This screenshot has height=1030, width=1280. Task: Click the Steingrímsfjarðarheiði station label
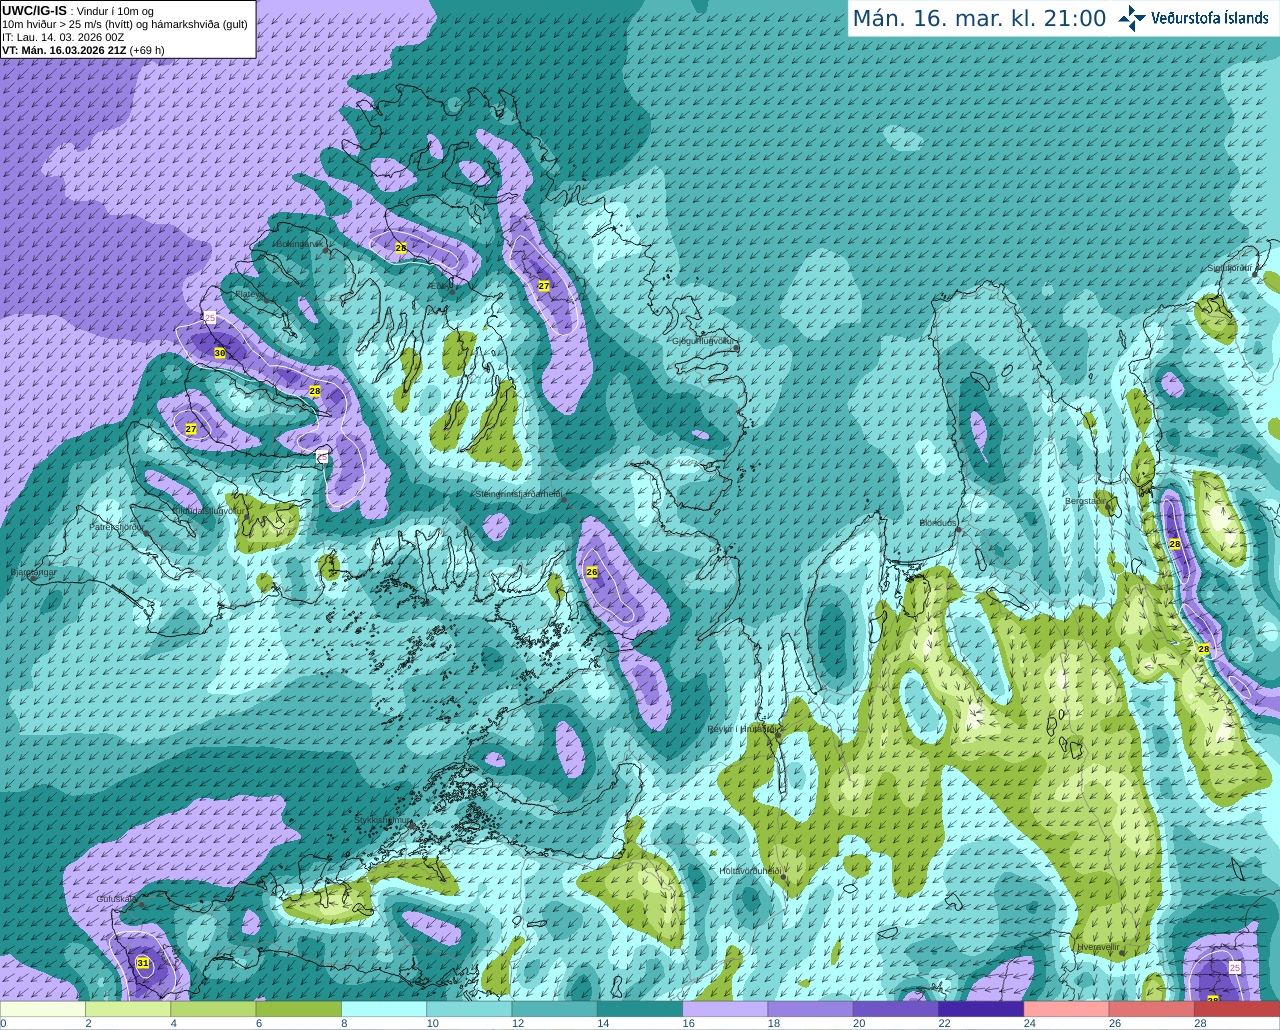518,494
